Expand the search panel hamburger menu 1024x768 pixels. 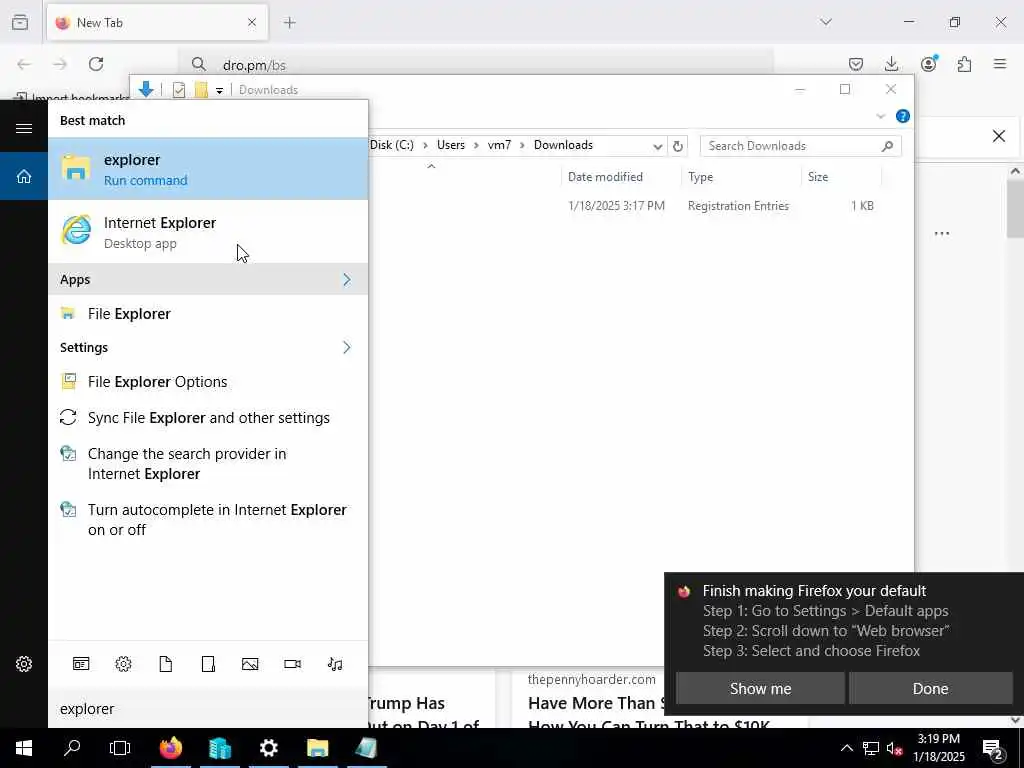pyautogui.click(x=24, y=128)
